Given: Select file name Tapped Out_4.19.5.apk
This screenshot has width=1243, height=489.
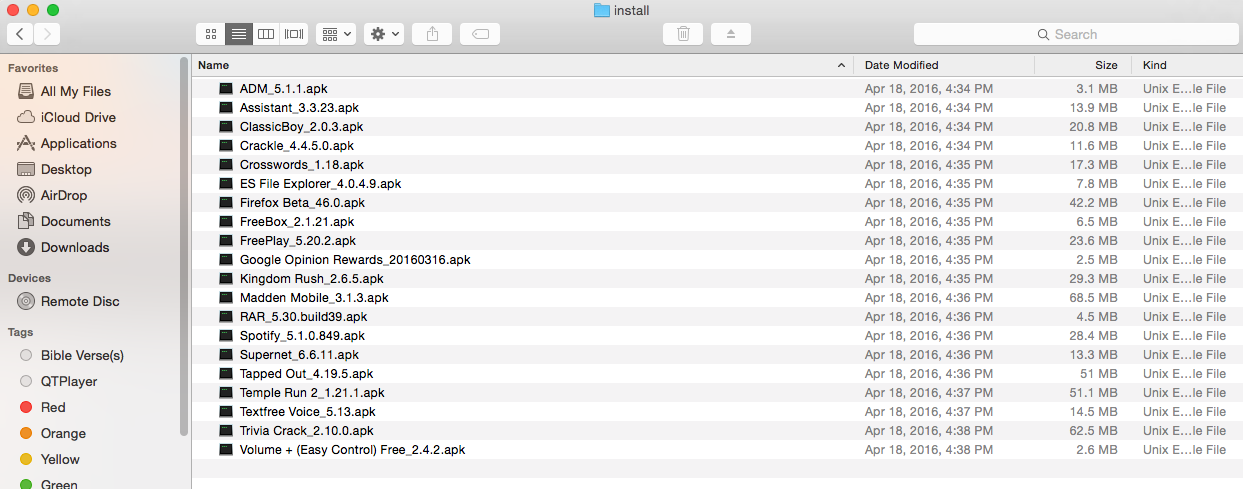Looking at the screenshot, I should pyautogui.click(x=306, y=374).
